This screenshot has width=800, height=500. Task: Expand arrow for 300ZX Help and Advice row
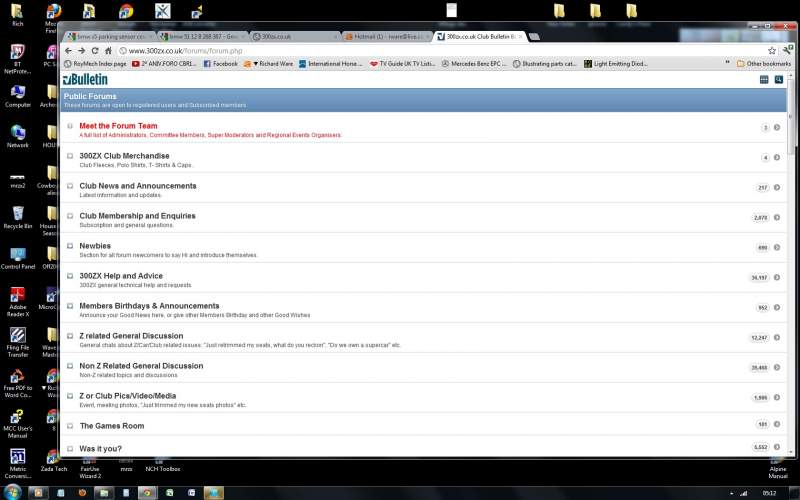coord(778,278)
